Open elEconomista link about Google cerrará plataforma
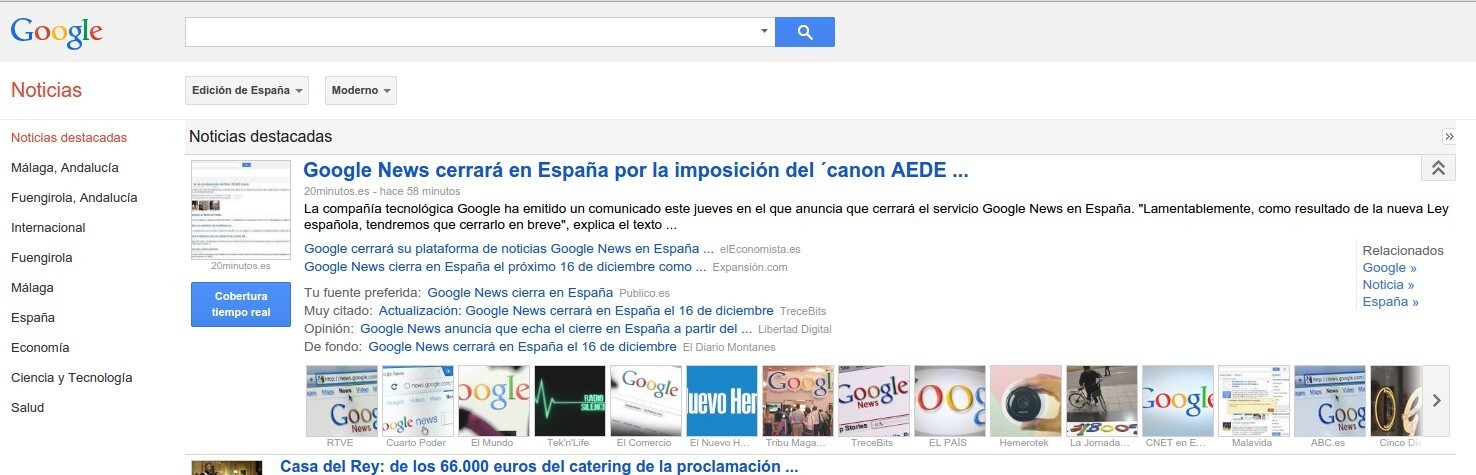The height and width of the screenshot is (475, 1476). coord(509,249)
